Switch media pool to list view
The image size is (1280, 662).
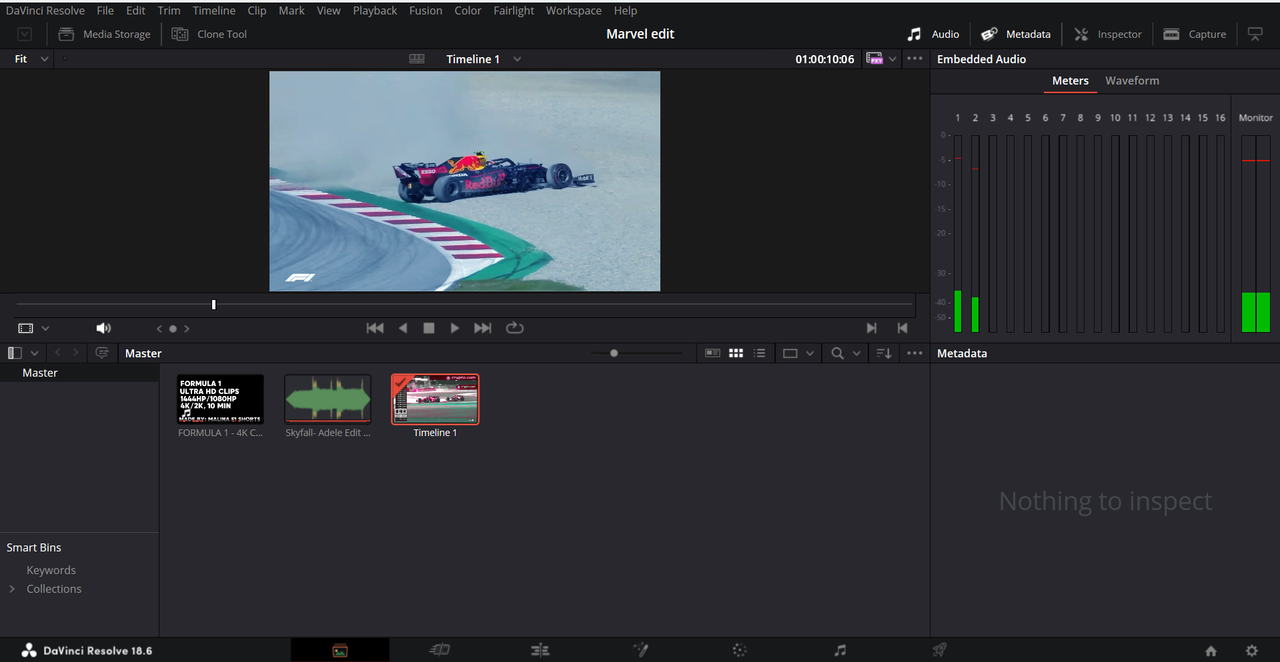point(760,353)
